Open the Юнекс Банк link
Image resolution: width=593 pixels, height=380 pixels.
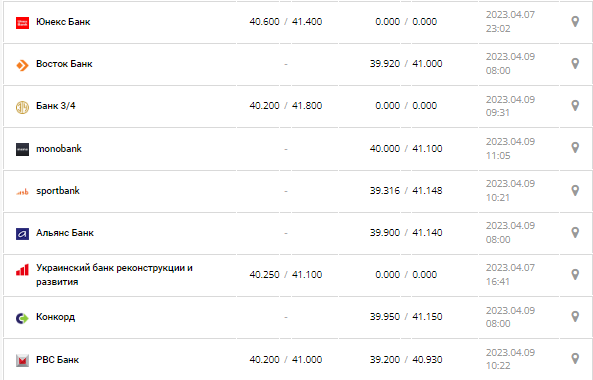(63, 22)
